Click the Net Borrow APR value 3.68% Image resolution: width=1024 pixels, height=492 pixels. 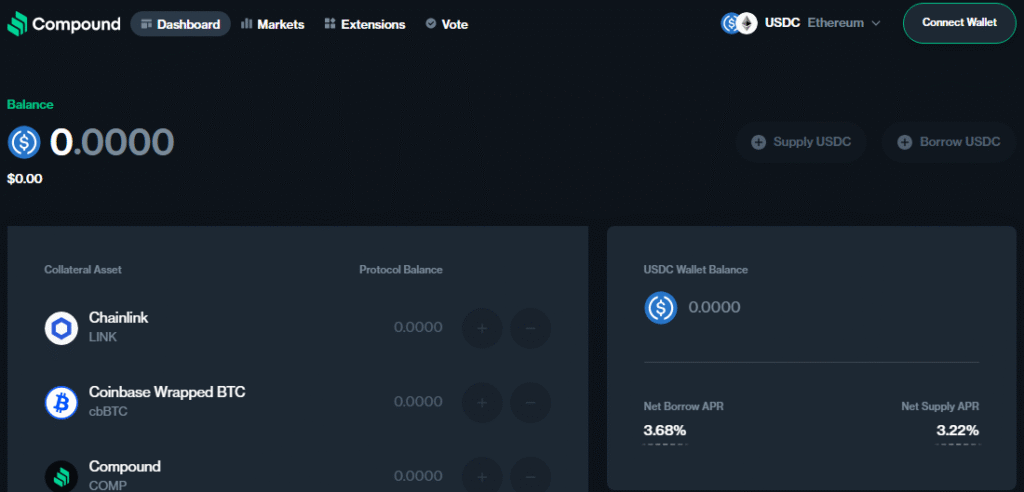point(665,431)
